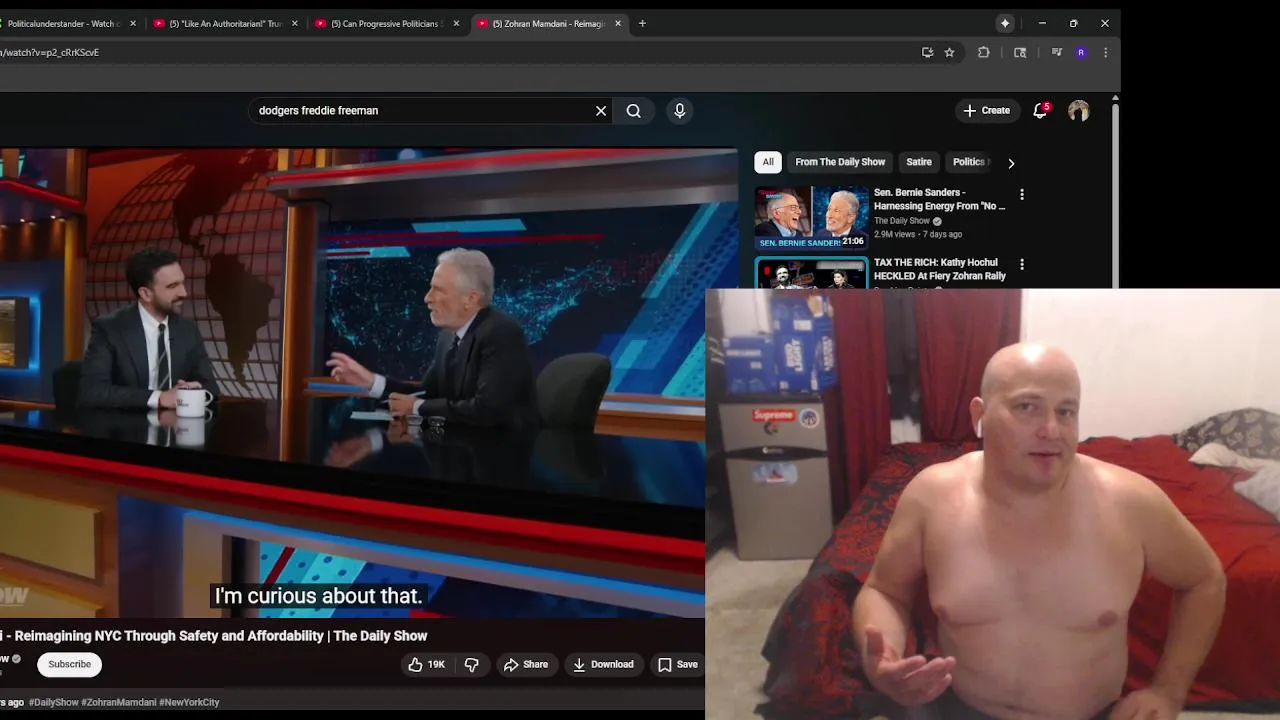Save the video to a playlist
The image size is (1280, 720).
678,664
